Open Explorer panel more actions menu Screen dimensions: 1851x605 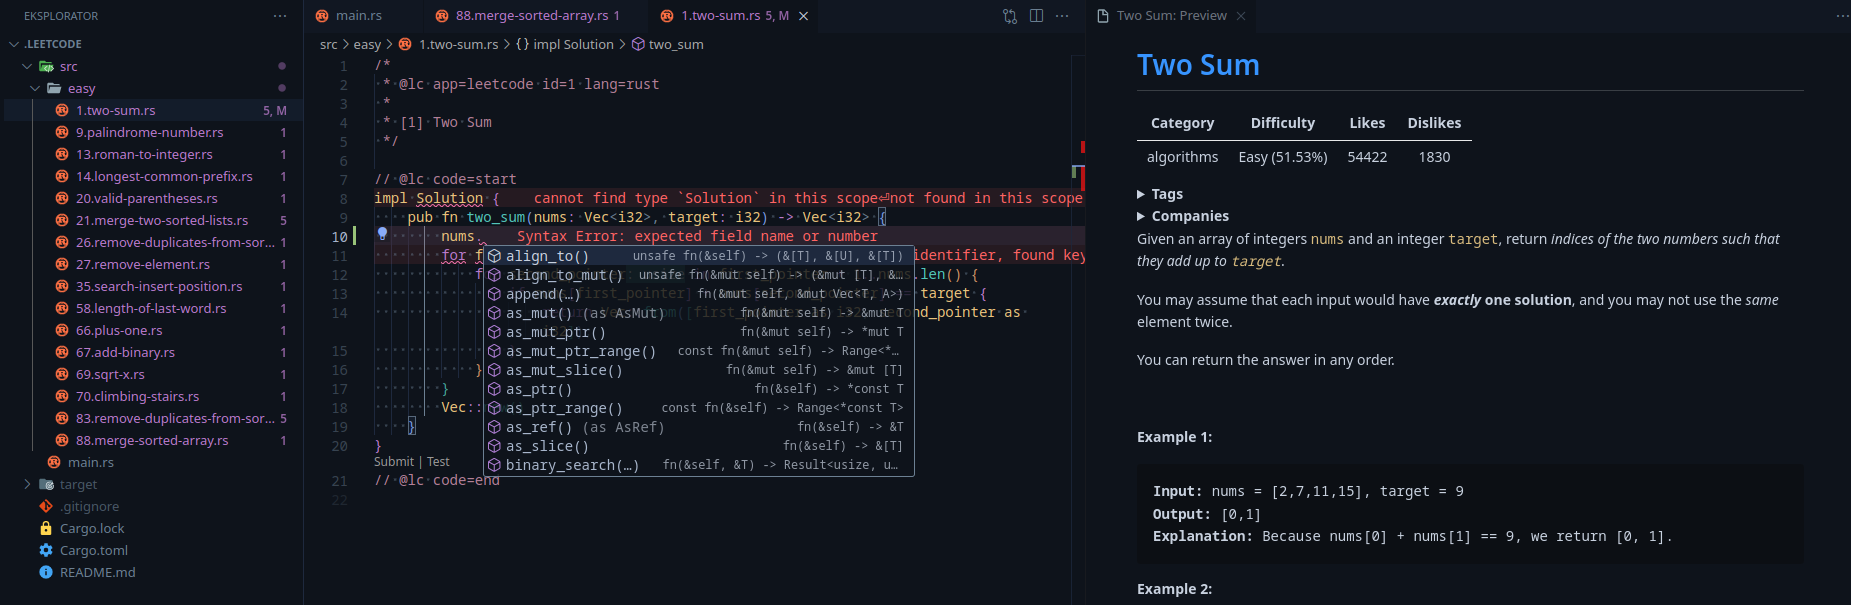[x=280, y=16]
